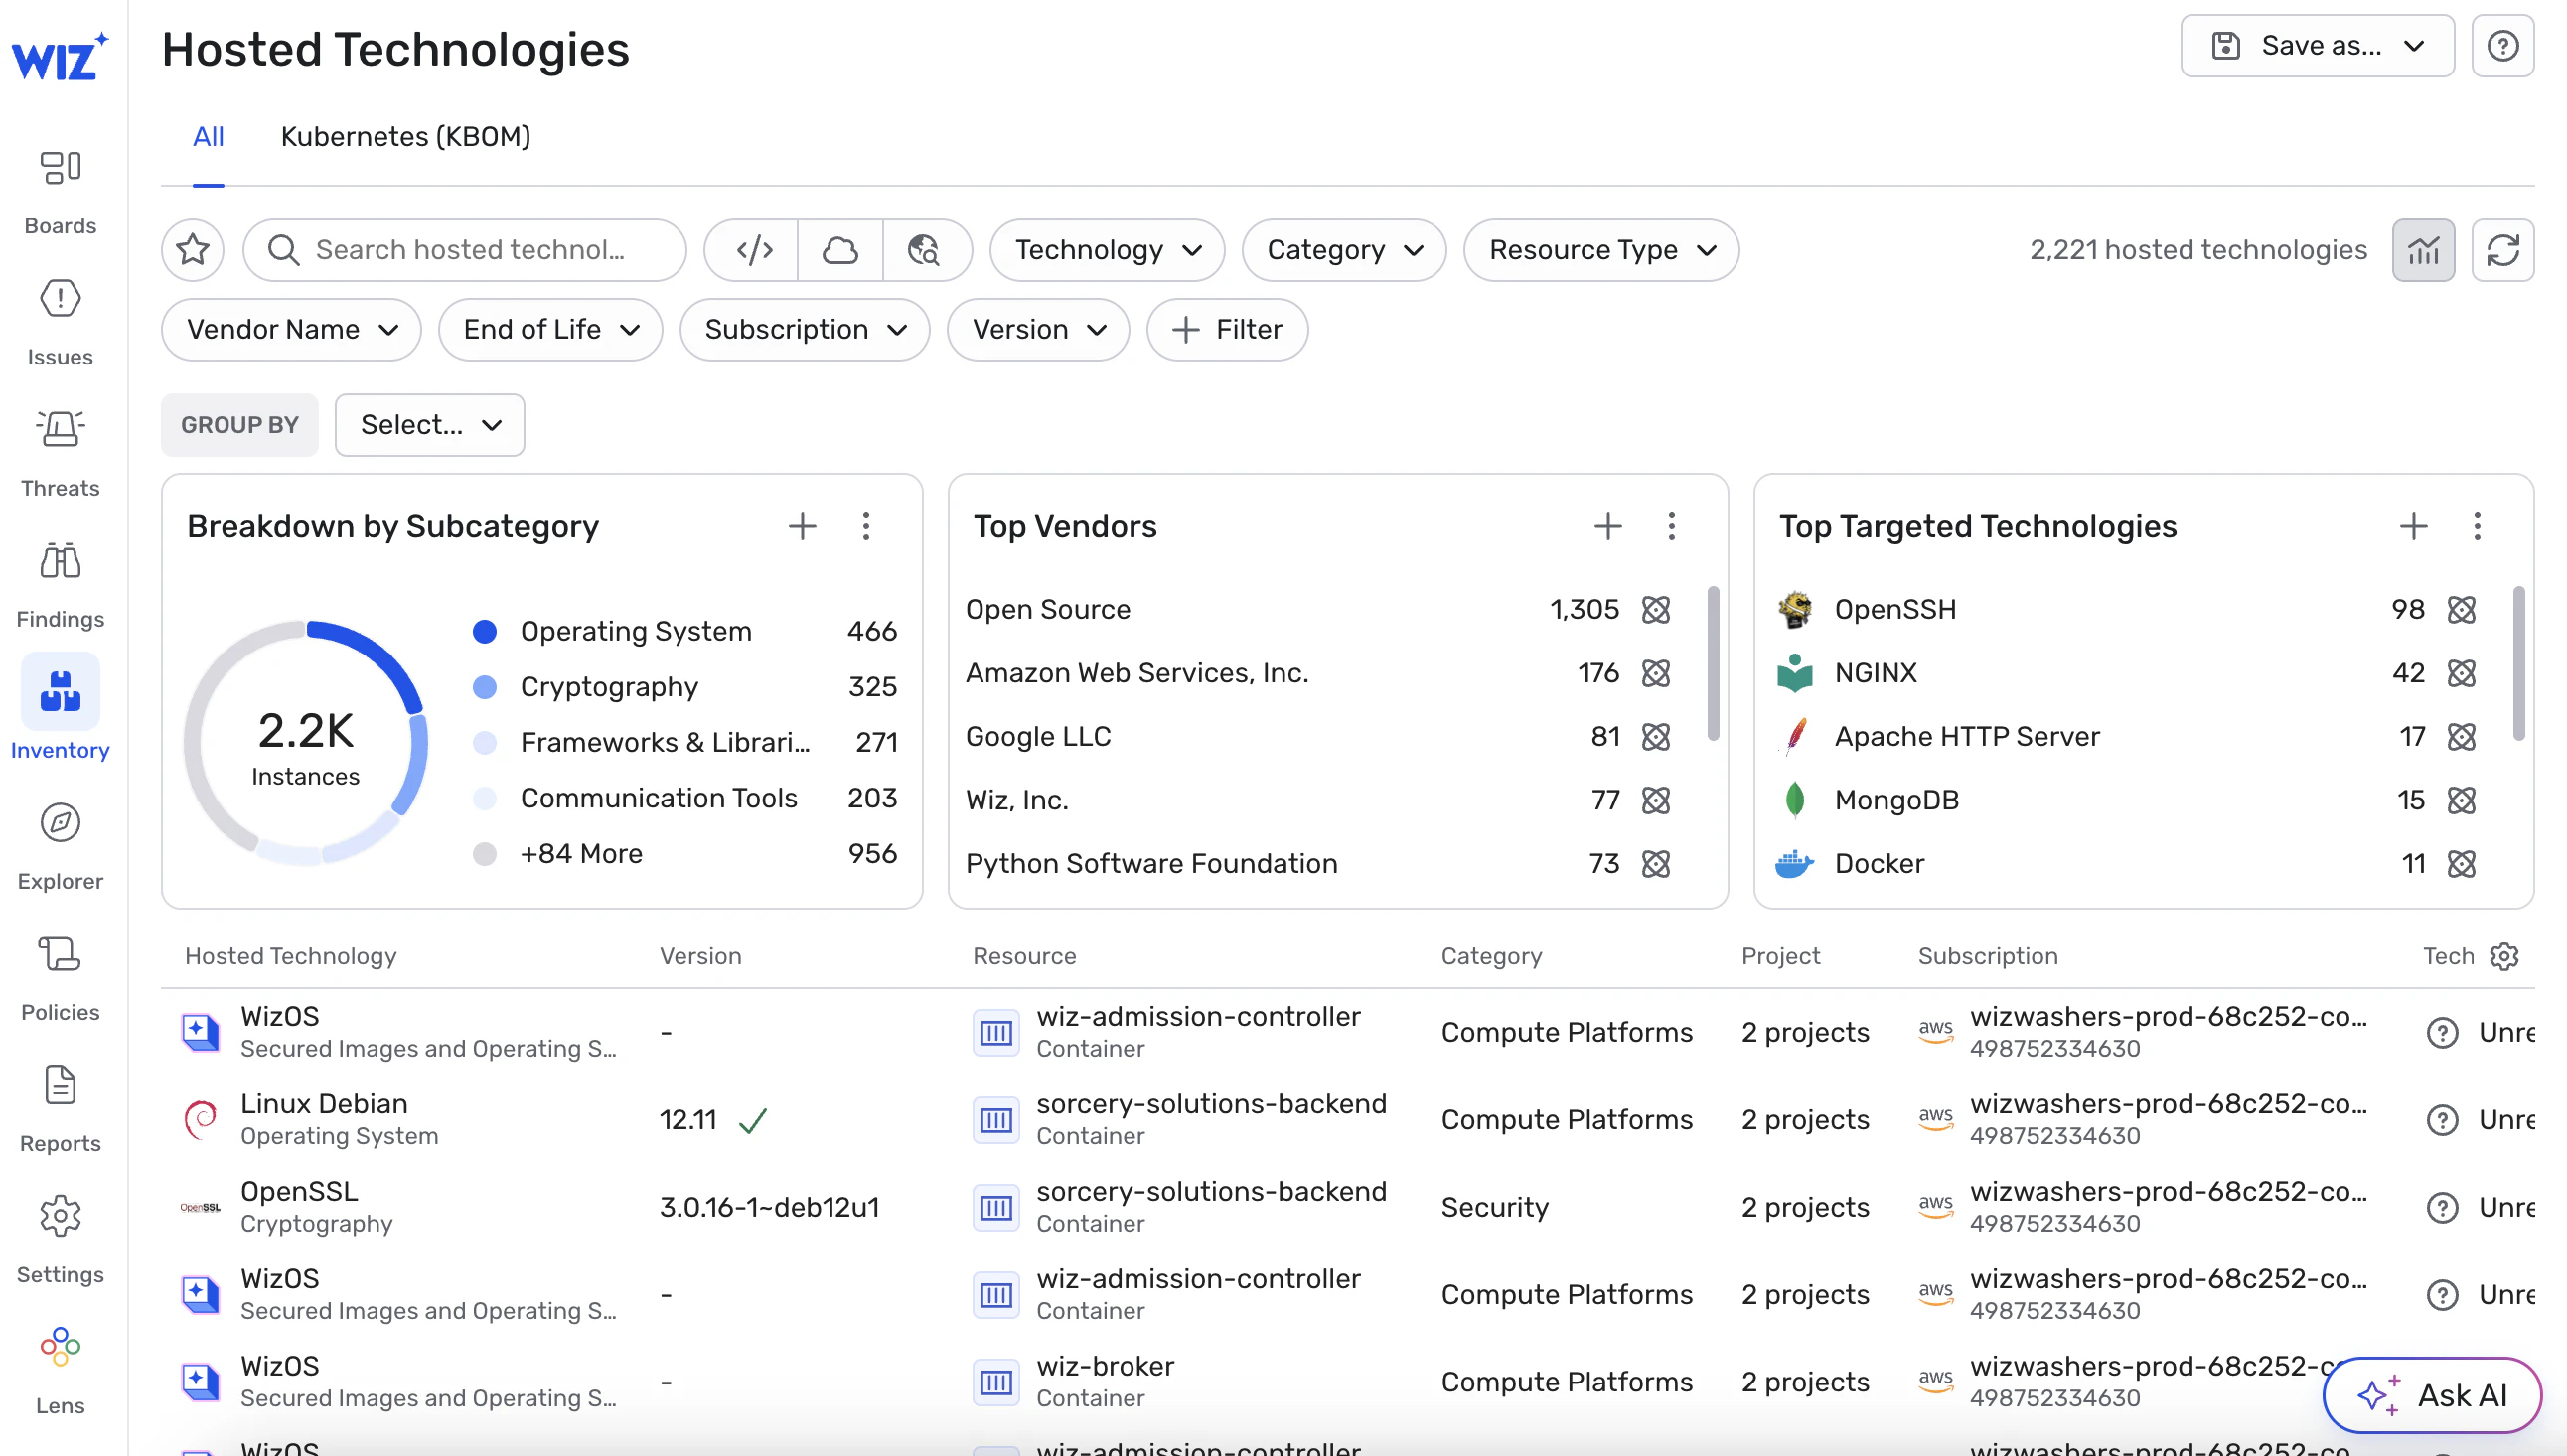Go to Explorer compass icon
Screen dimensions: 2567x1456
click(60, 823)
